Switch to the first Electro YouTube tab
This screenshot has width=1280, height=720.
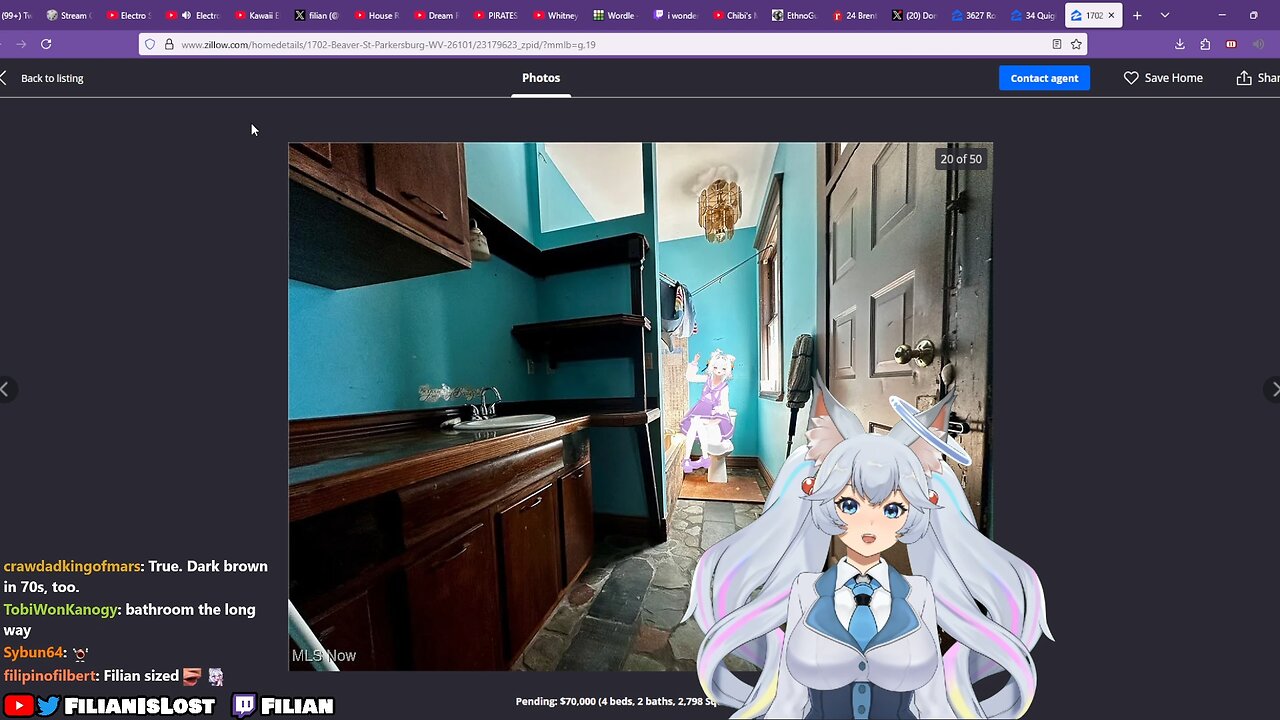tap(127, 15)
